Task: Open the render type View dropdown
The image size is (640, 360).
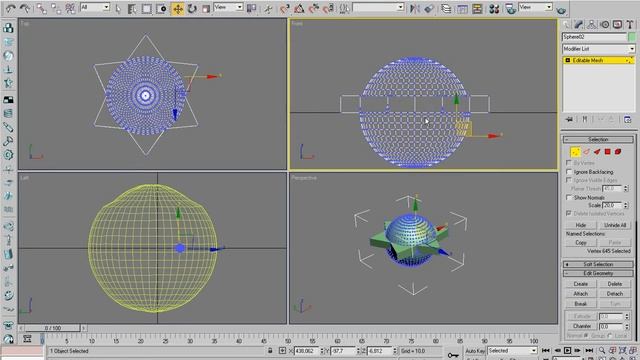Action: click(535, 7)
